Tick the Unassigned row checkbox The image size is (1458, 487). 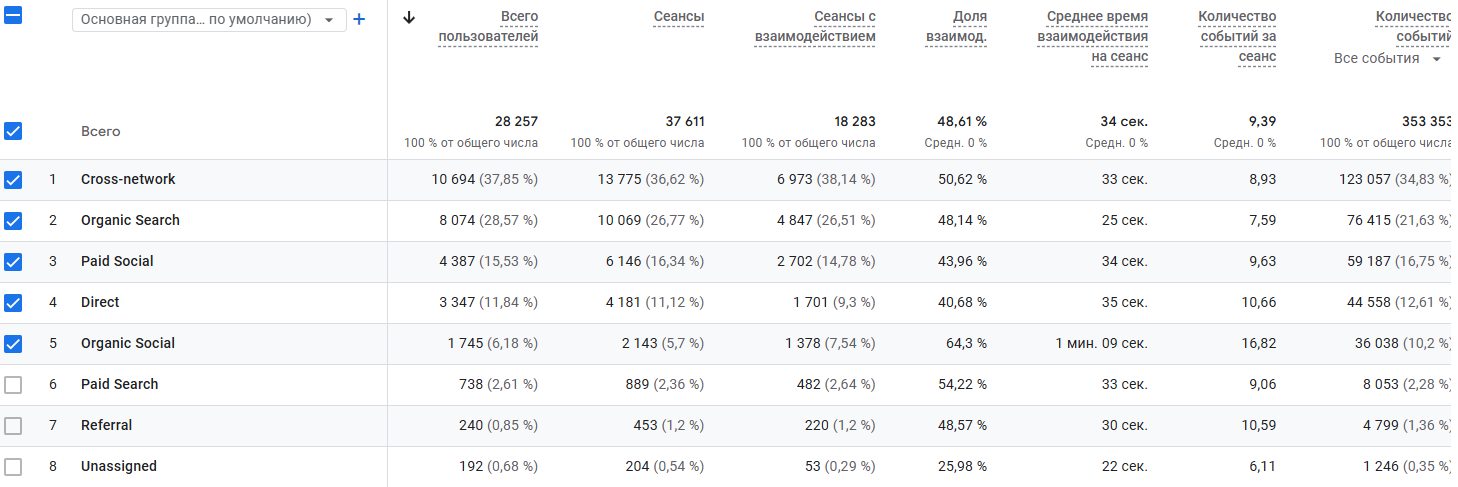pos(13,467)
